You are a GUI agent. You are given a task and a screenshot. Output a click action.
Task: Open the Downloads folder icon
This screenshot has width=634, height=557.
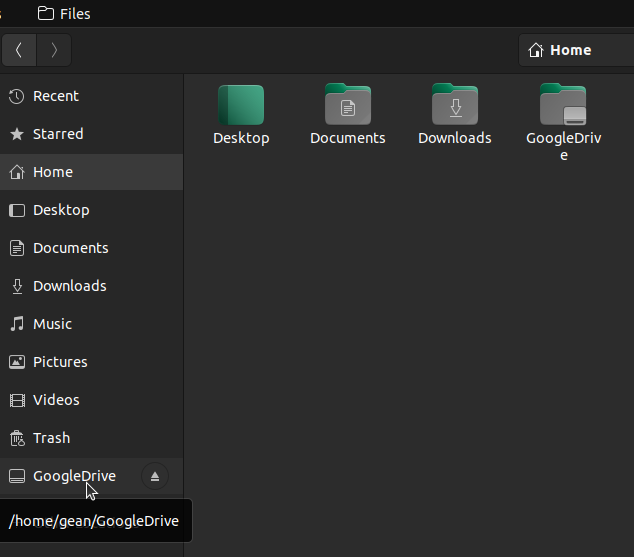click(x=455, y=106)
